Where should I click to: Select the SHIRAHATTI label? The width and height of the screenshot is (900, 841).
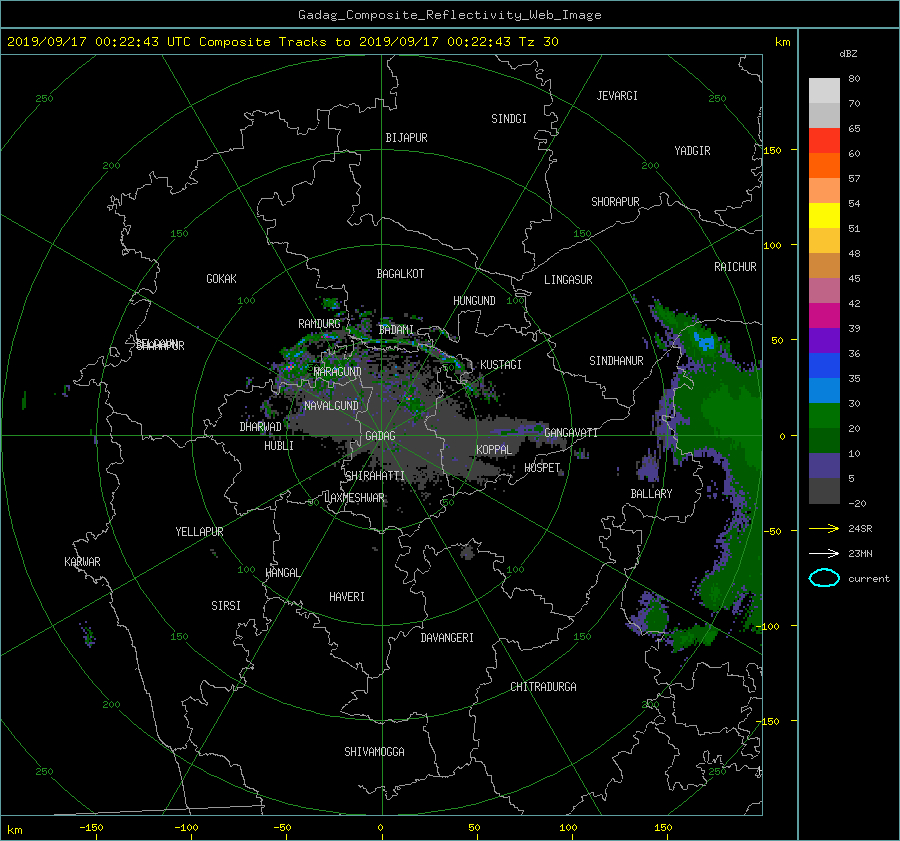tap(375, 476)
